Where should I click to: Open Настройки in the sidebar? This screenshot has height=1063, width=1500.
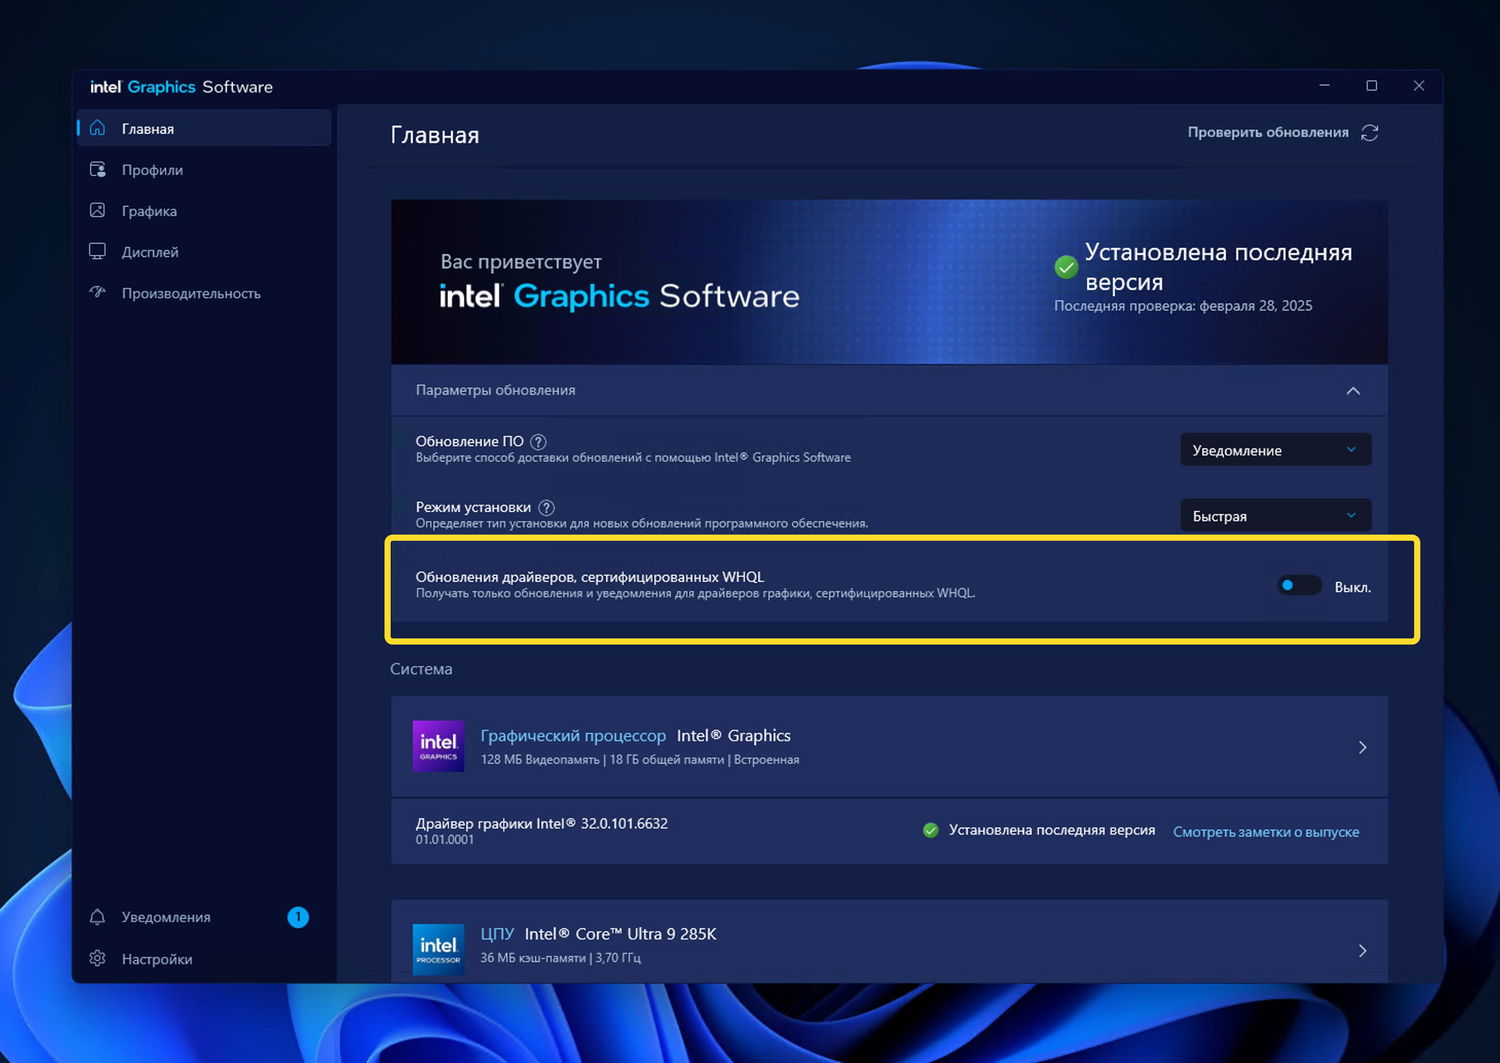pos(204,958)
